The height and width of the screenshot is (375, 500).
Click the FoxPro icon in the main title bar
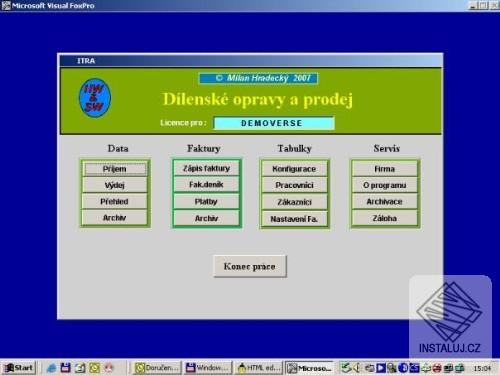pos(6,5)
